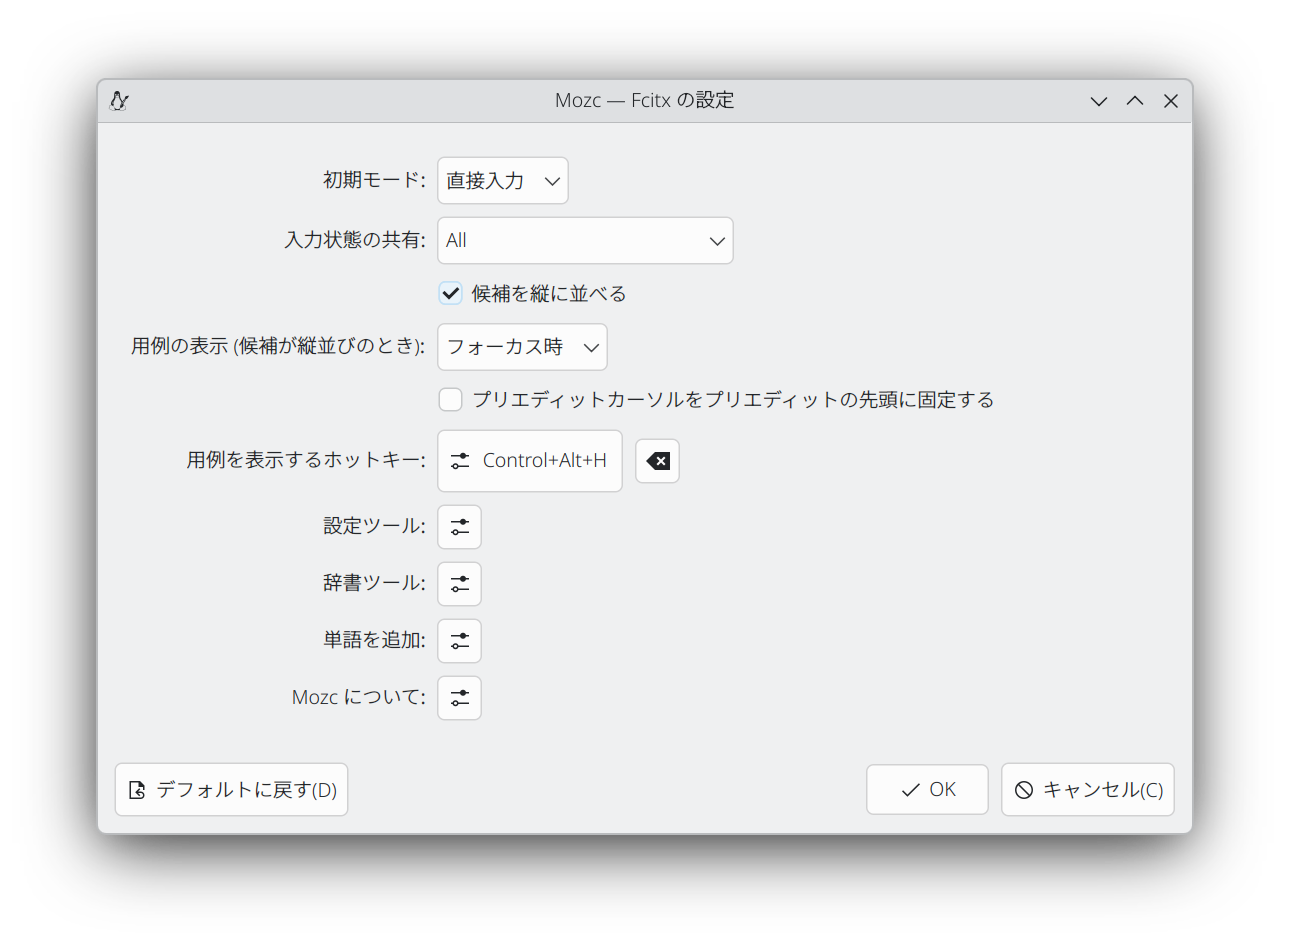This screenshot has height=948, width=1289.
Task: Expand the 入力状態の共有 combo box set to All
Action: 585,241
